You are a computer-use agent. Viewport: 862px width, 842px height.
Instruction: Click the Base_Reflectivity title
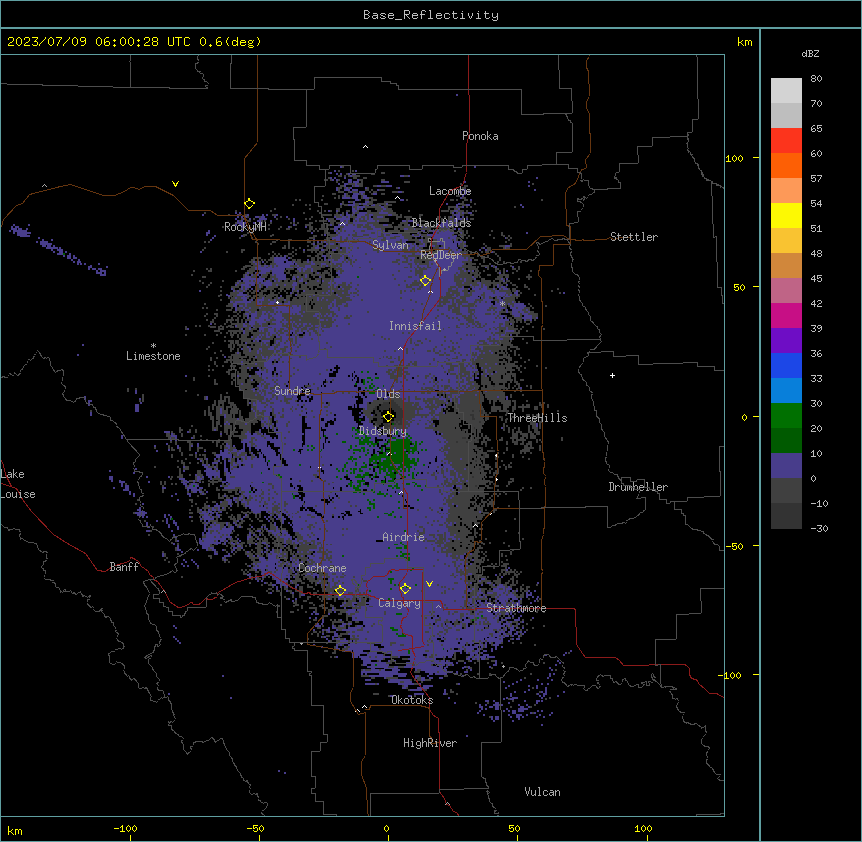431,15
